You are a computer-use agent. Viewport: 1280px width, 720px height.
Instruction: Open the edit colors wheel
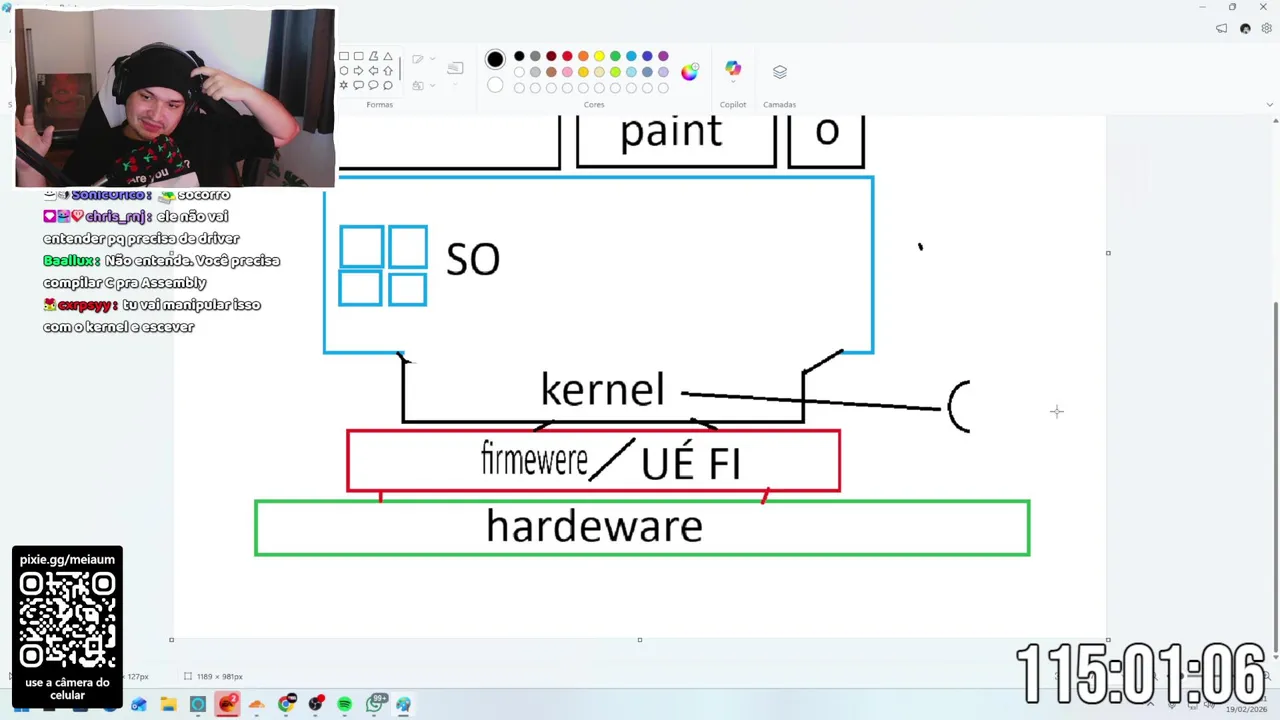690,72
